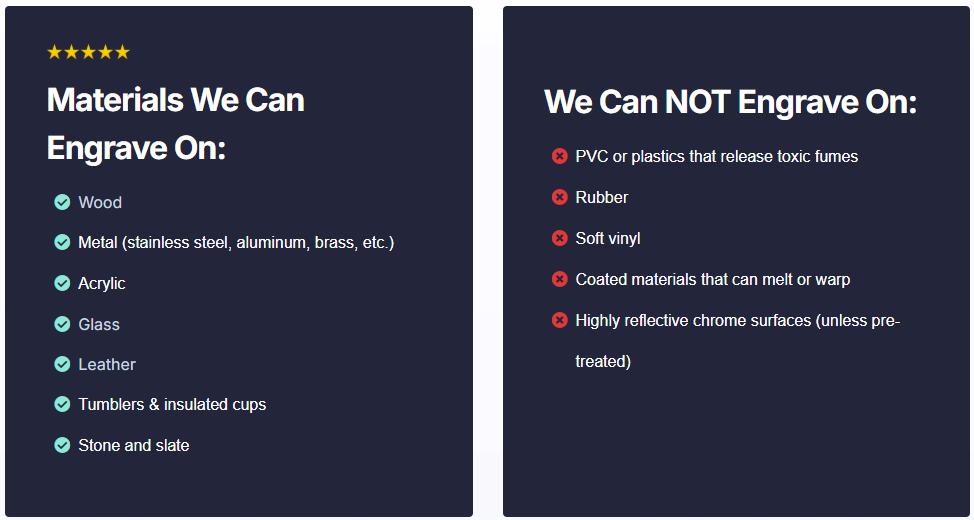Click the checkmark icon beside Leather

click(x=62, y=364)
